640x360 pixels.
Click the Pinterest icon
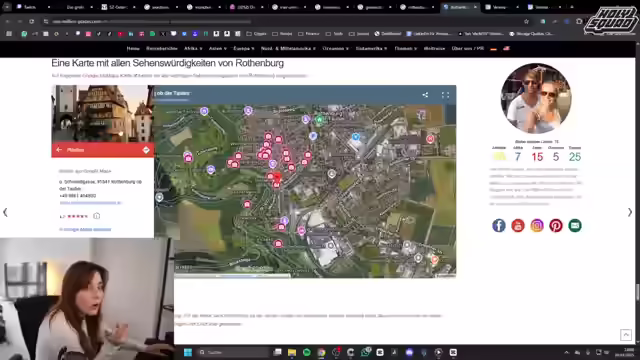coord(556,225)
